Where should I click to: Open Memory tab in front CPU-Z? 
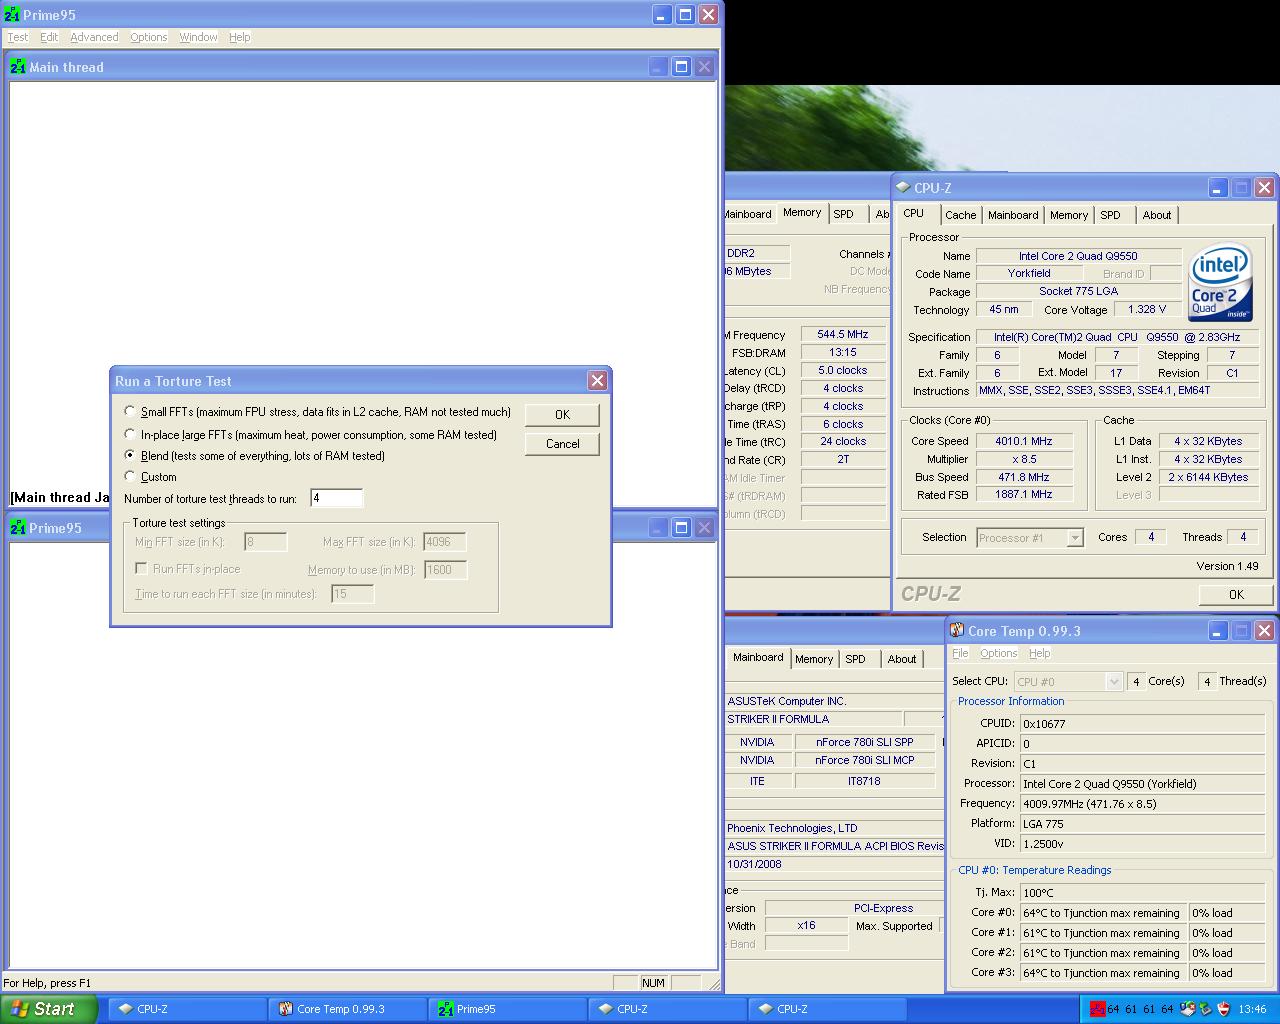[1069, 215]
